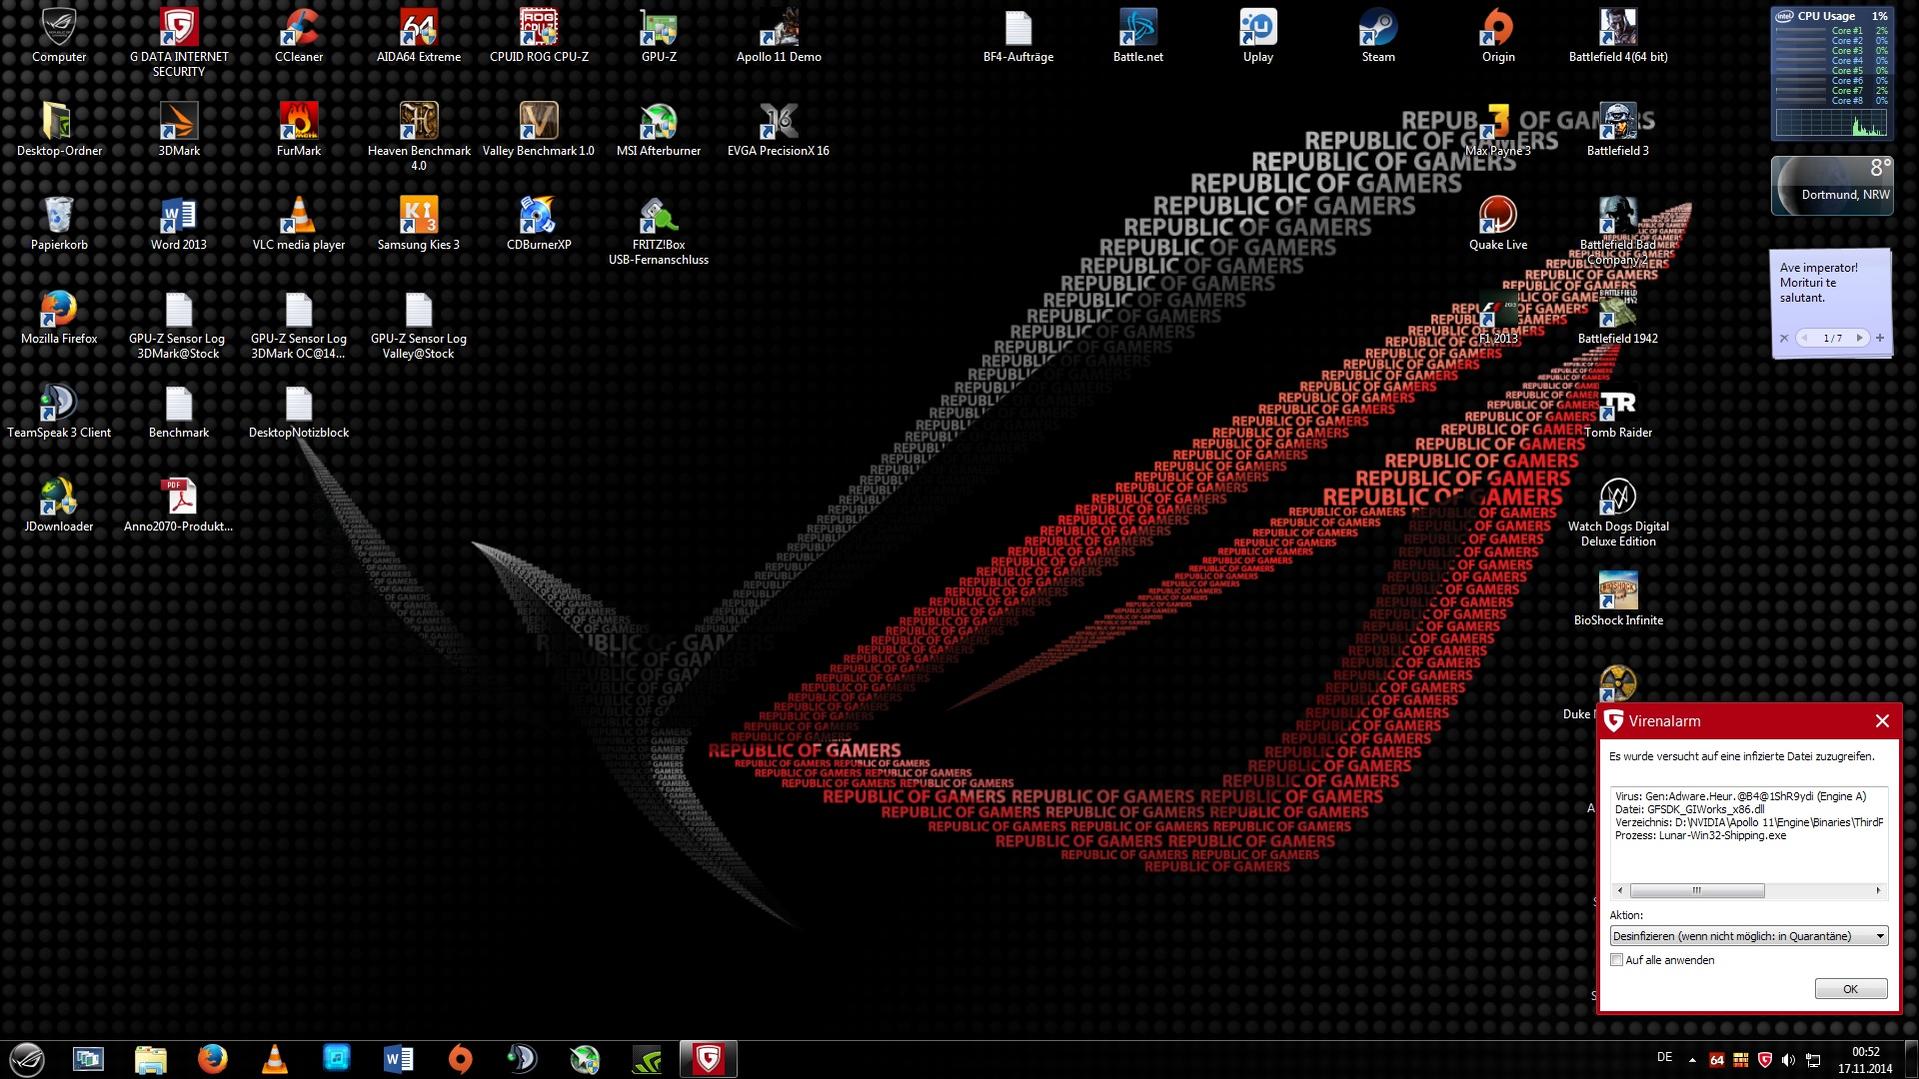
Task: Open the EVGA PrecisionX 16 shortcut
Action: [x=778, y=130]
